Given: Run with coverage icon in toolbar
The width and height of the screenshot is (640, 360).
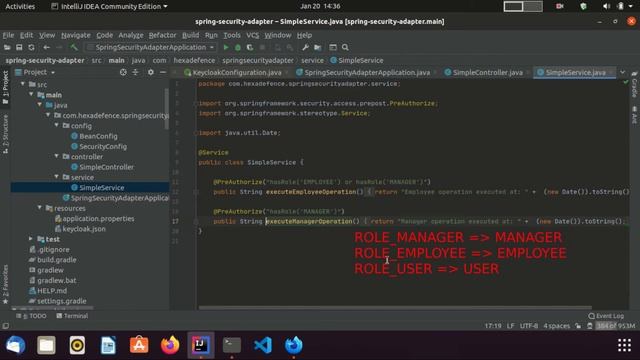Looking at the screenshot, I should (x=250, y=47).
